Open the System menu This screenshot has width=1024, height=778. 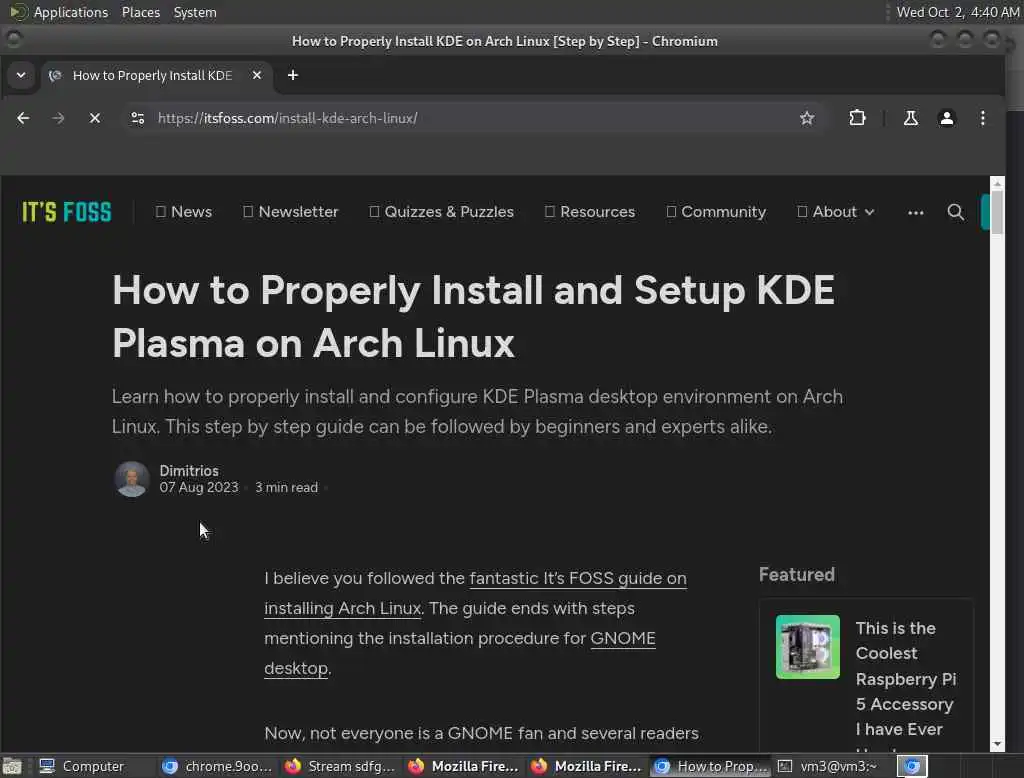point(195,12)
